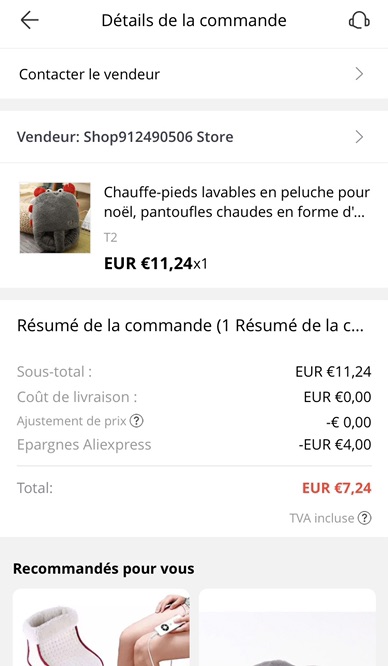Tap the back arrow icon
This screenshot has height=666, width=388.
point(29,20)
